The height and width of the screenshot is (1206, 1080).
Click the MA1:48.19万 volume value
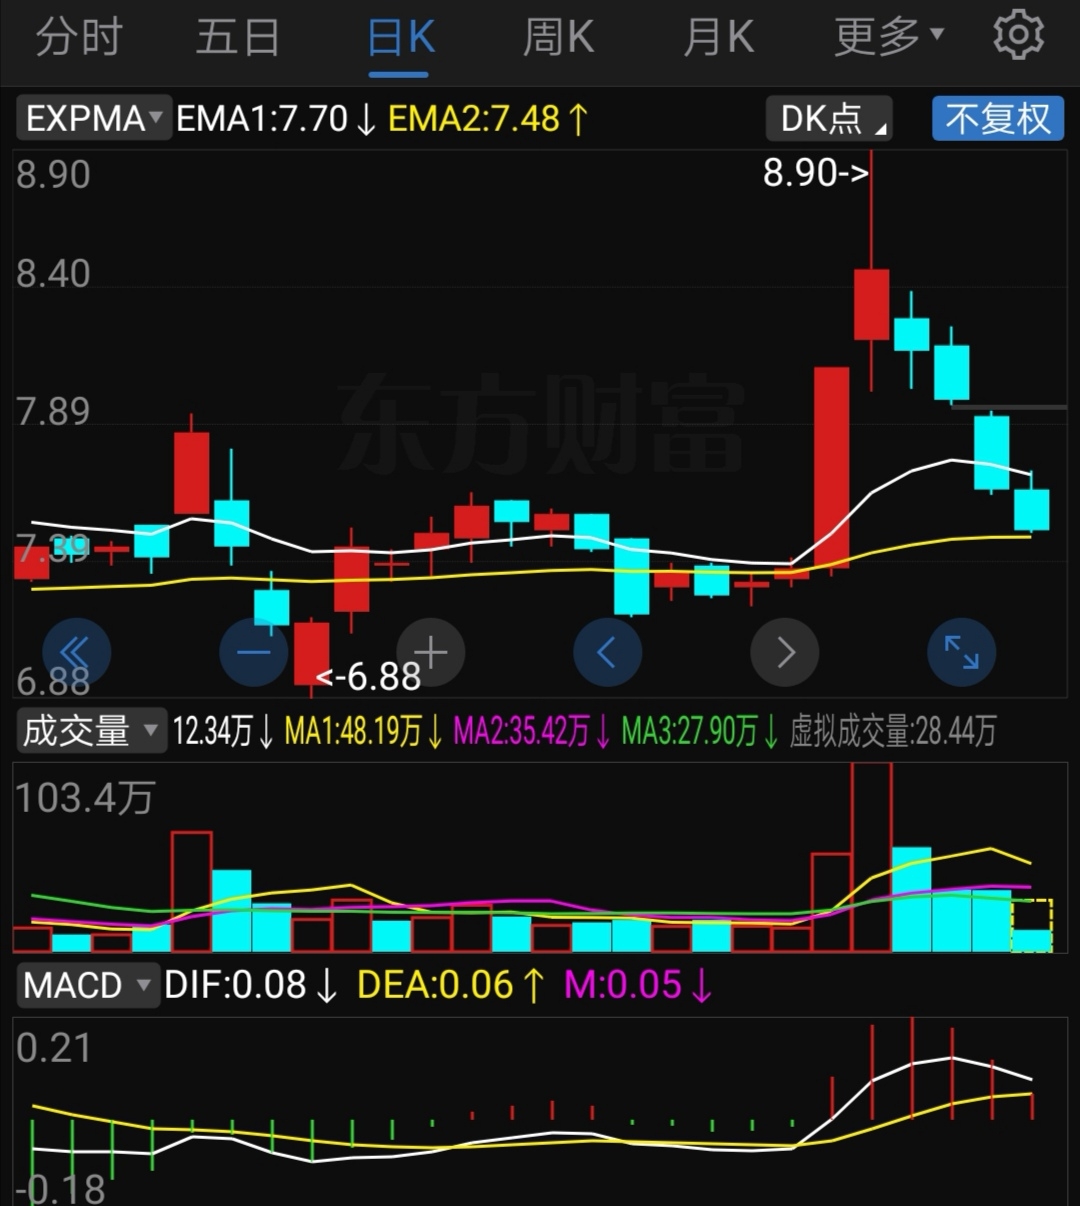(365, 731)
